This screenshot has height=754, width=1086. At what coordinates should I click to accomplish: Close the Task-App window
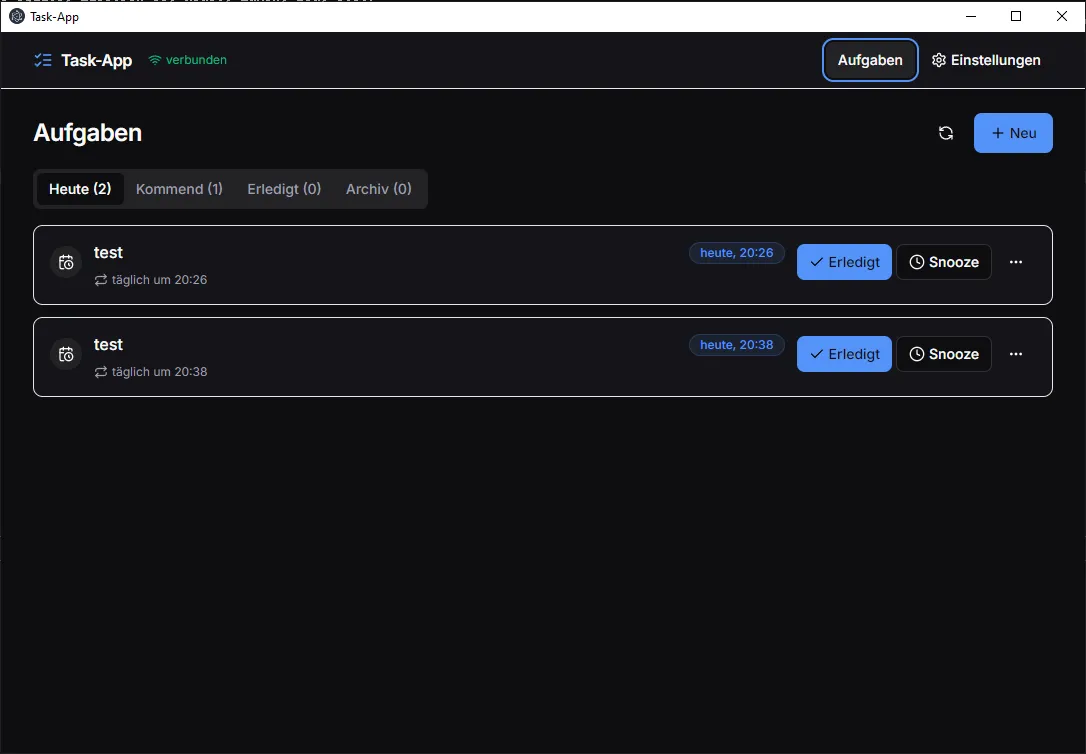point(1062,17)
